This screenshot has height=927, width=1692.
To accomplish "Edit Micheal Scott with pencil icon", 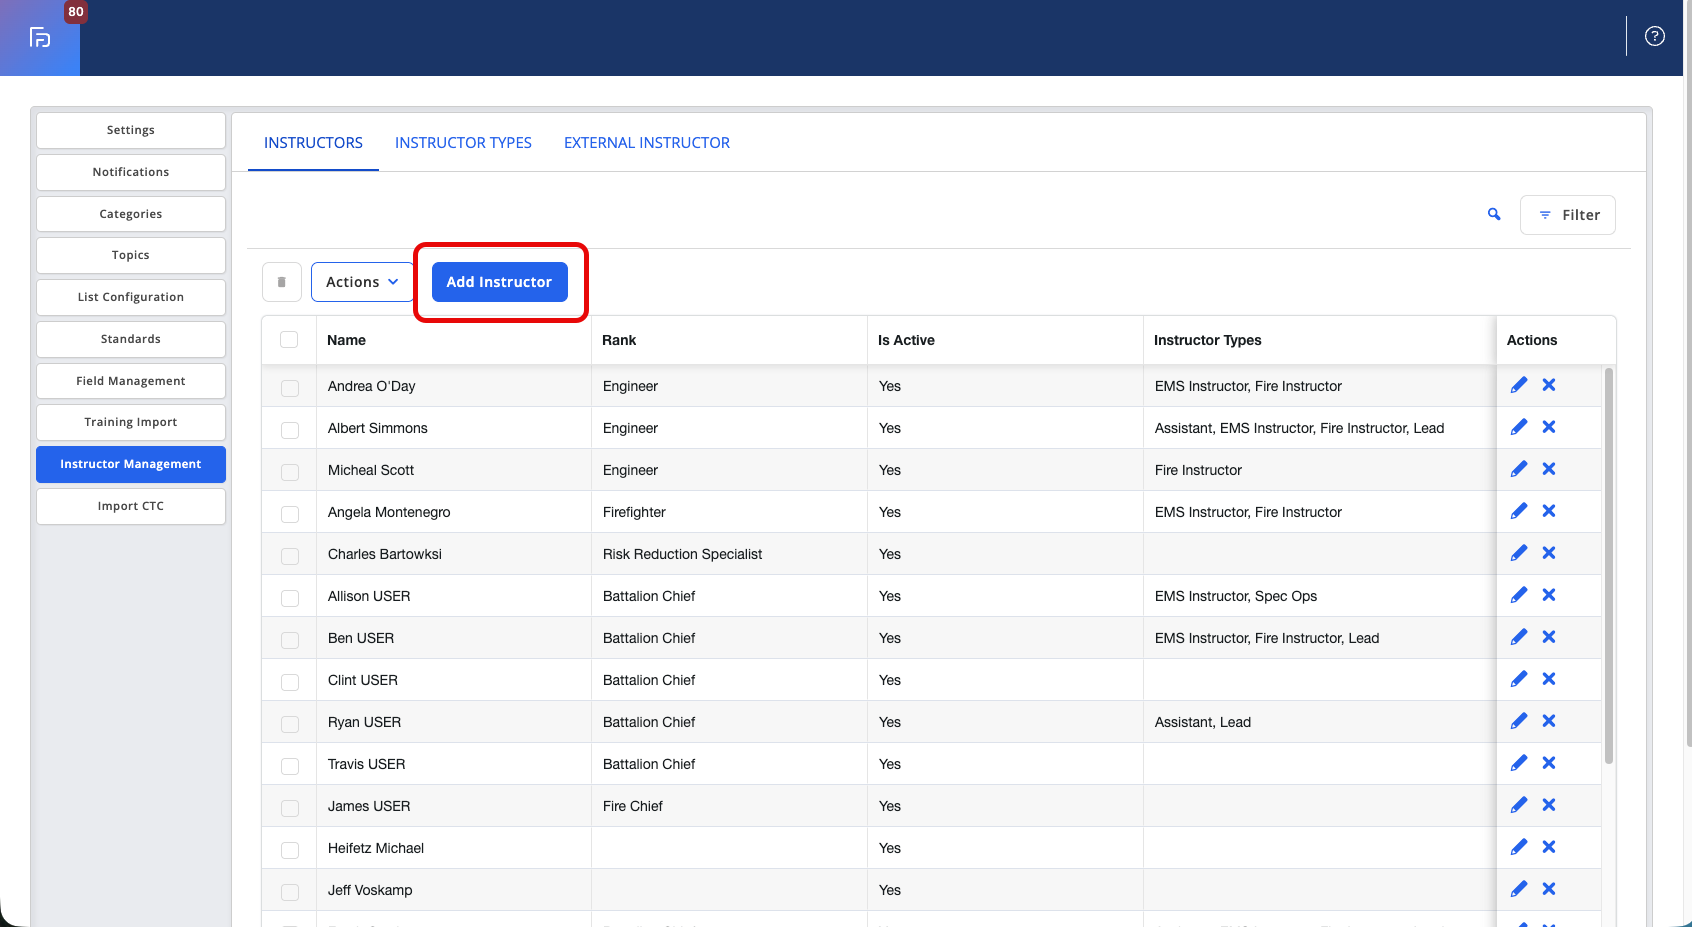I will pyautogui.click(x=1519, y=469).
